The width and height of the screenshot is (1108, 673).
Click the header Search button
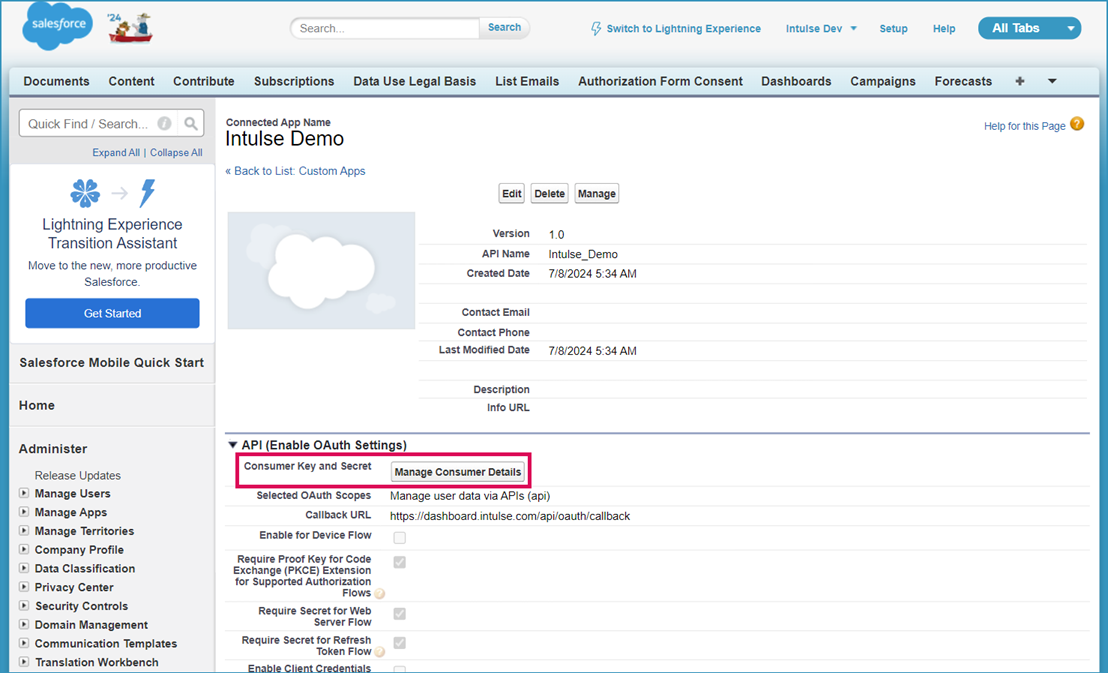[505, 28]
